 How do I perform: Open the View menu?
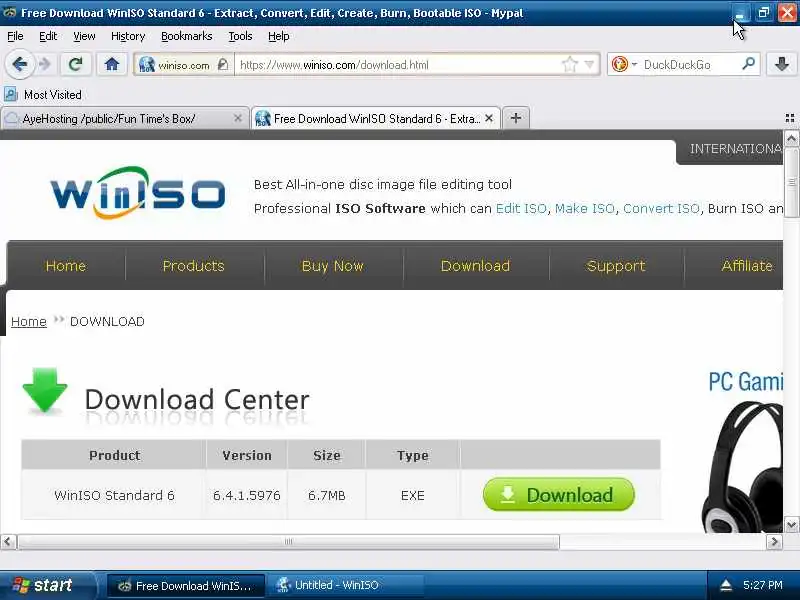pos(84,36)
